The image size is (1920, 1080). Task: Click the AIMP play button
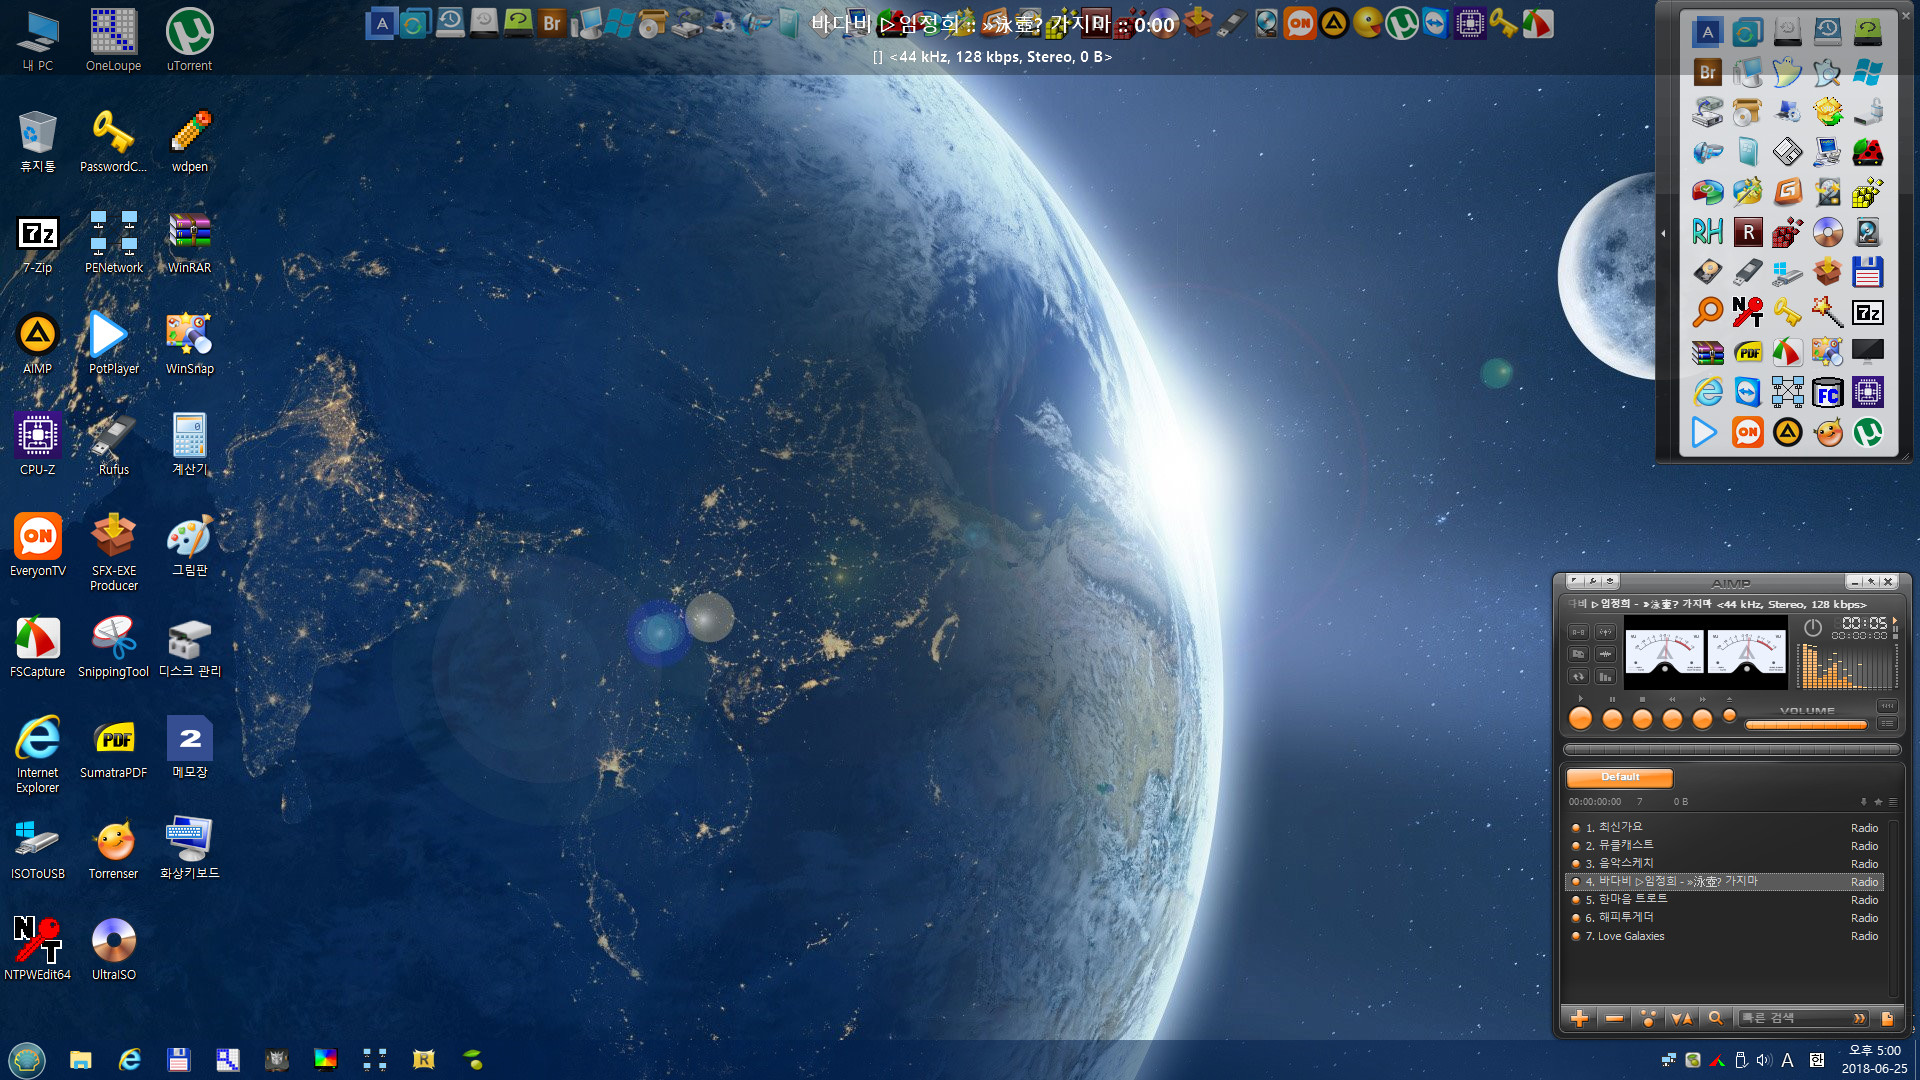(x=1580, y=718)
